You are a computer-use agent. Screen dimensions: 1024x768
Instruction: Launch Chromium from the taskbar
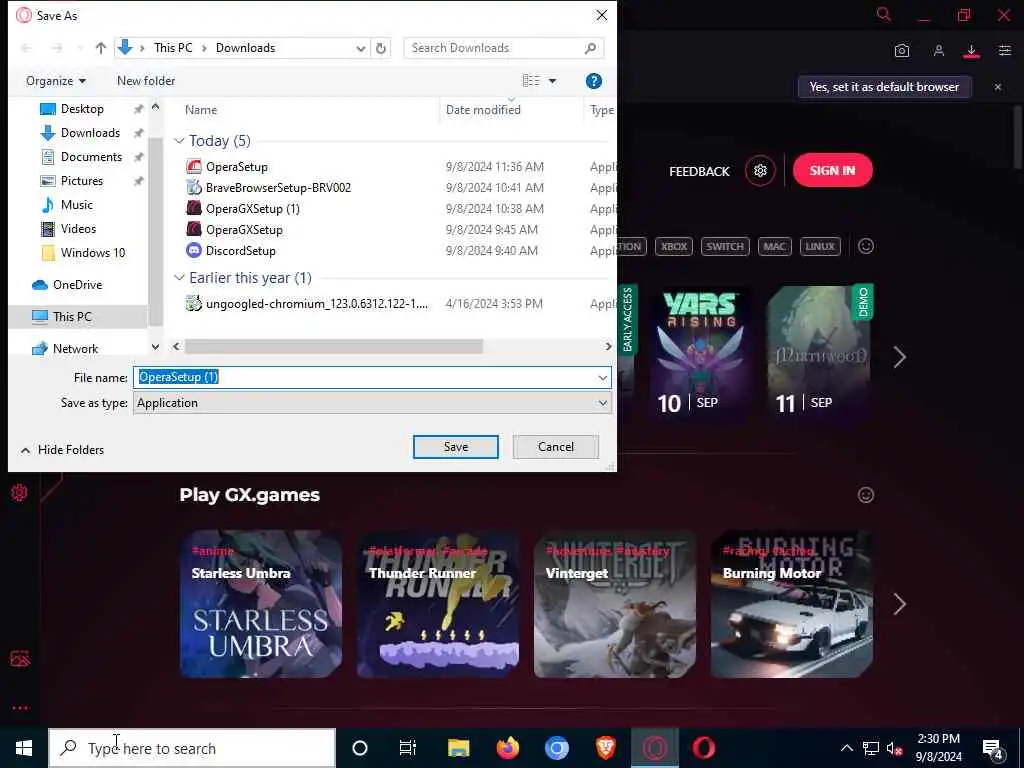556,748
